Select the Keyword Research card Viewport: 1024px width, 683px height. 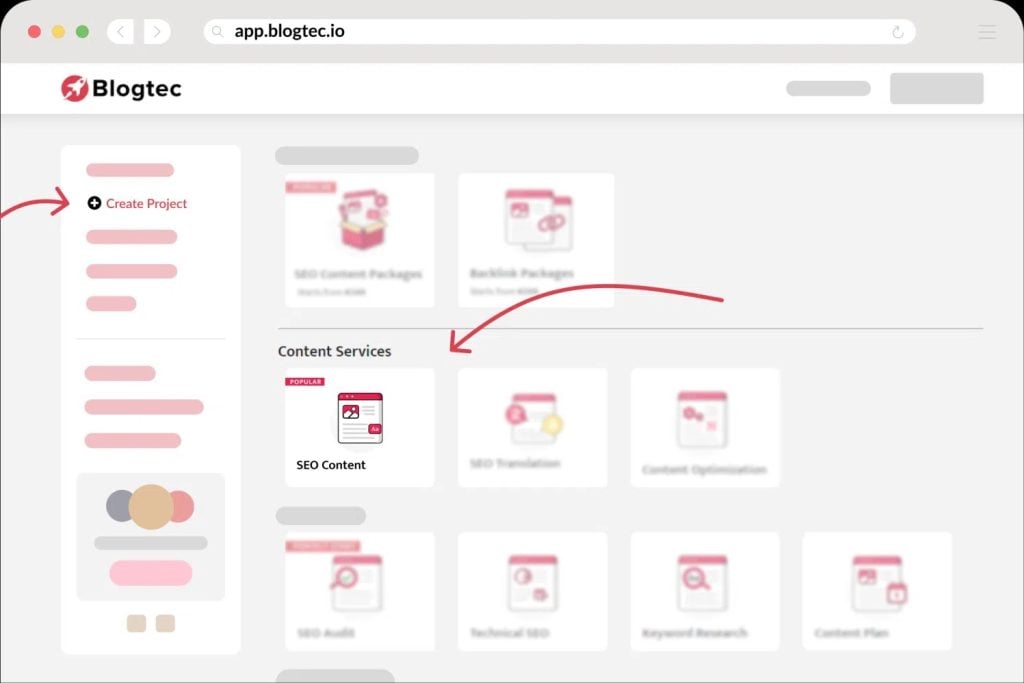click(x=705, y=591)
